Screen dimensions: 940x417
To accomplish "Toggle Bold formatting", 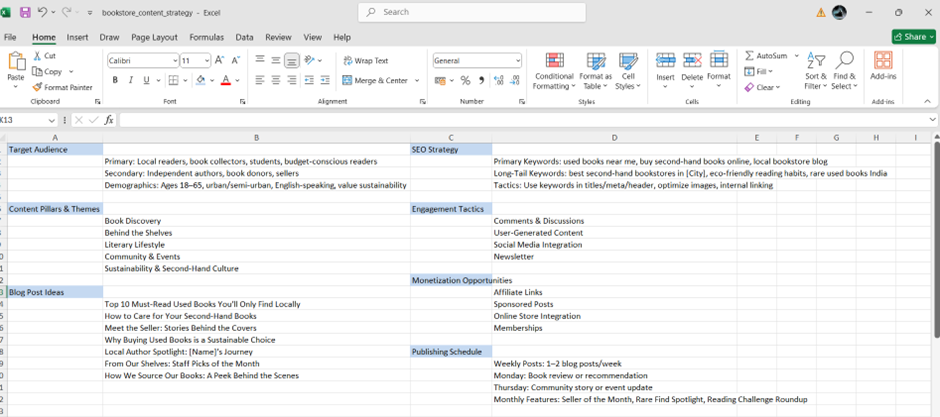I will tap(115, 80).
